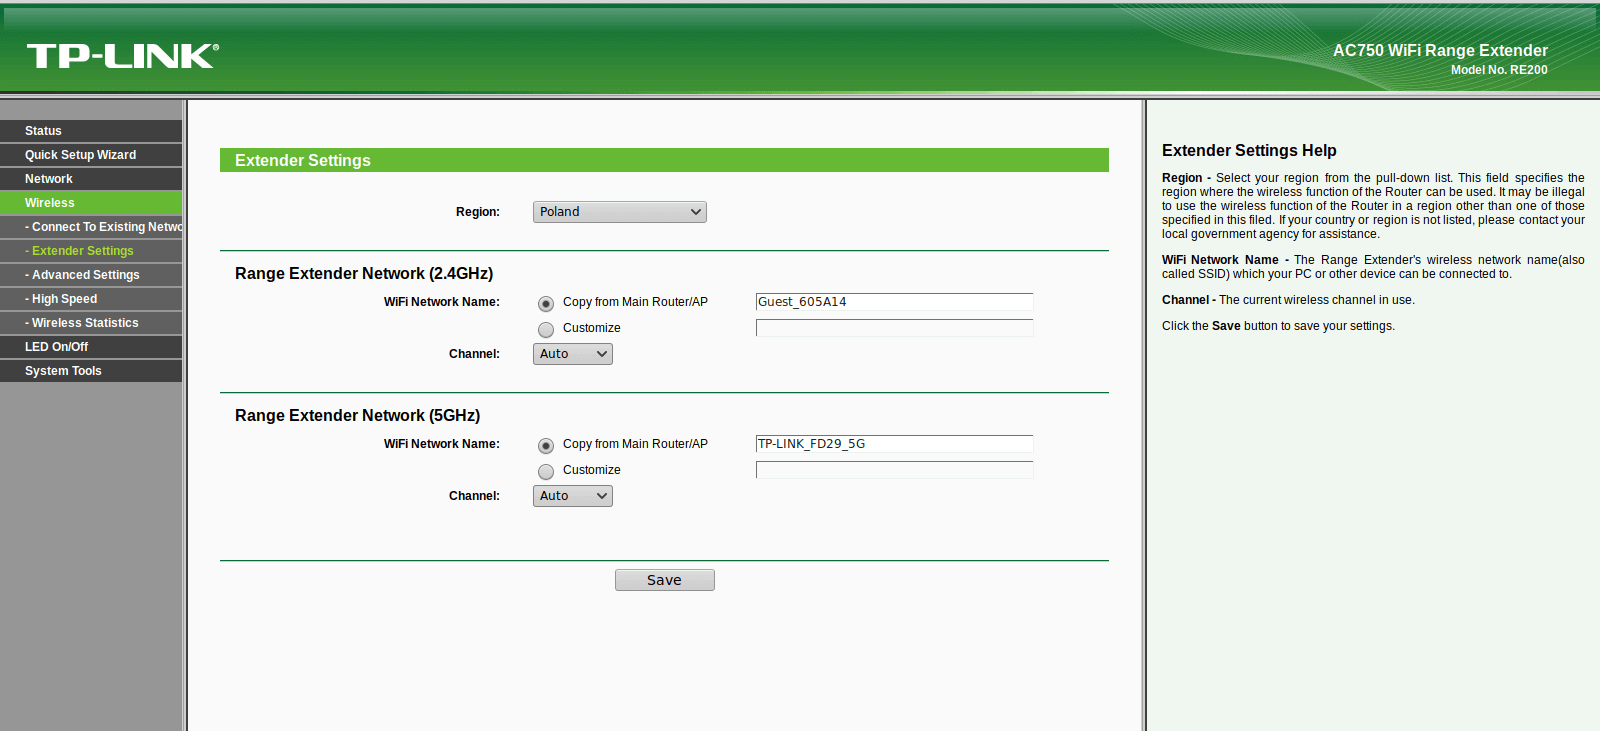The width and height of the screenshot is (1600, 731).
Task: Click the 2.4GHz custom network name field
Action: click(x=894, y=328)
